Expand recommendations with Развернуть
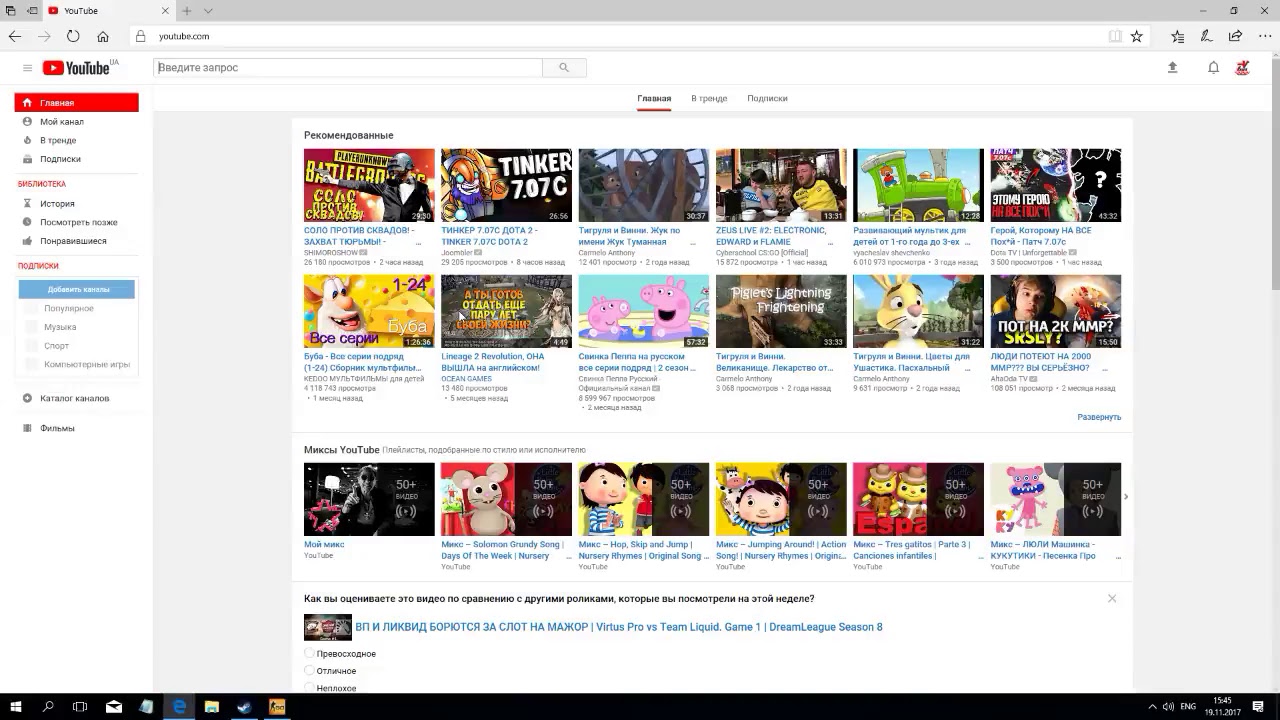The height and width of the screenshot is (720, 1280). tap(1099, 417)
